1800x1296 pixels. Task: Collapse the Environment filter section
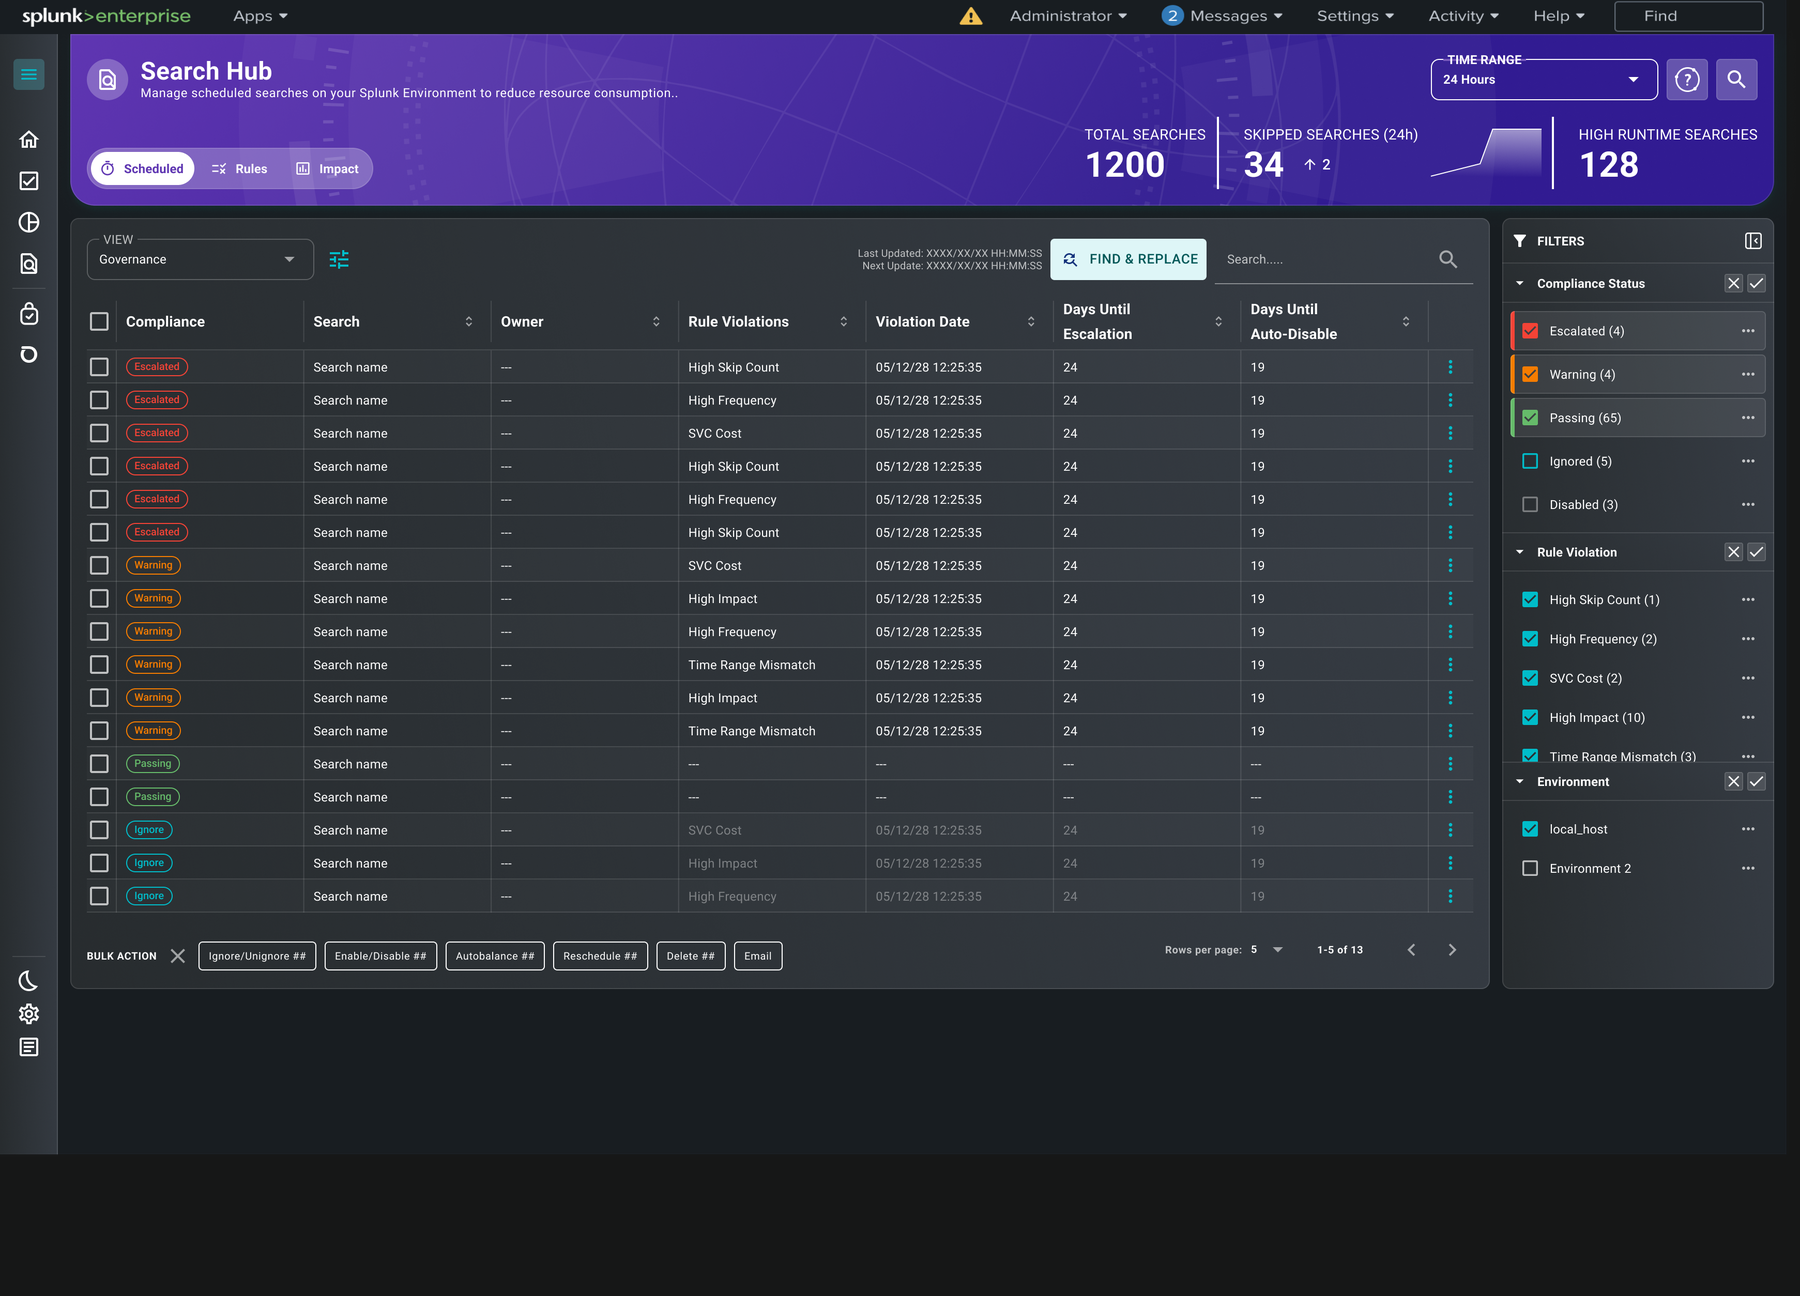(x=1520, y=782)
